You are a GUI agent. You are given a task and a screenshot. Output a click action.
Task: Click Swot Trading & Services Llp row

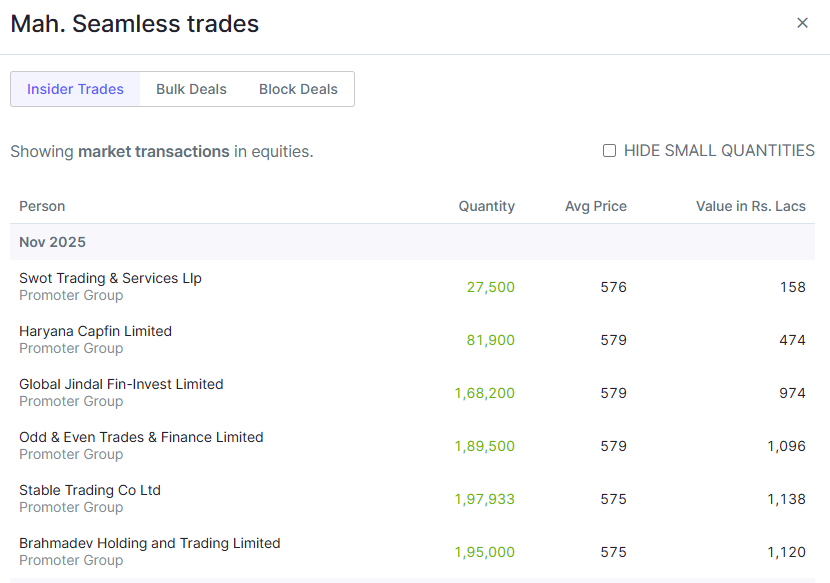[x=110, y=278]
